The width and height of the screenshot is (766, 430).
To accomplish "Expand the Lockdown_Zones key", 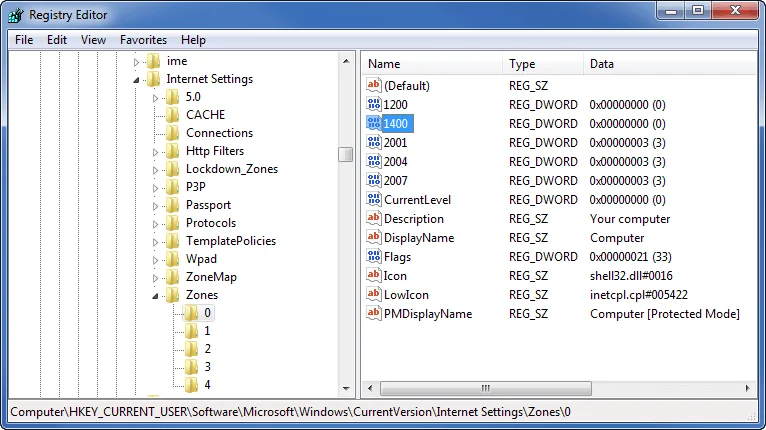I will tap(155, 170).
